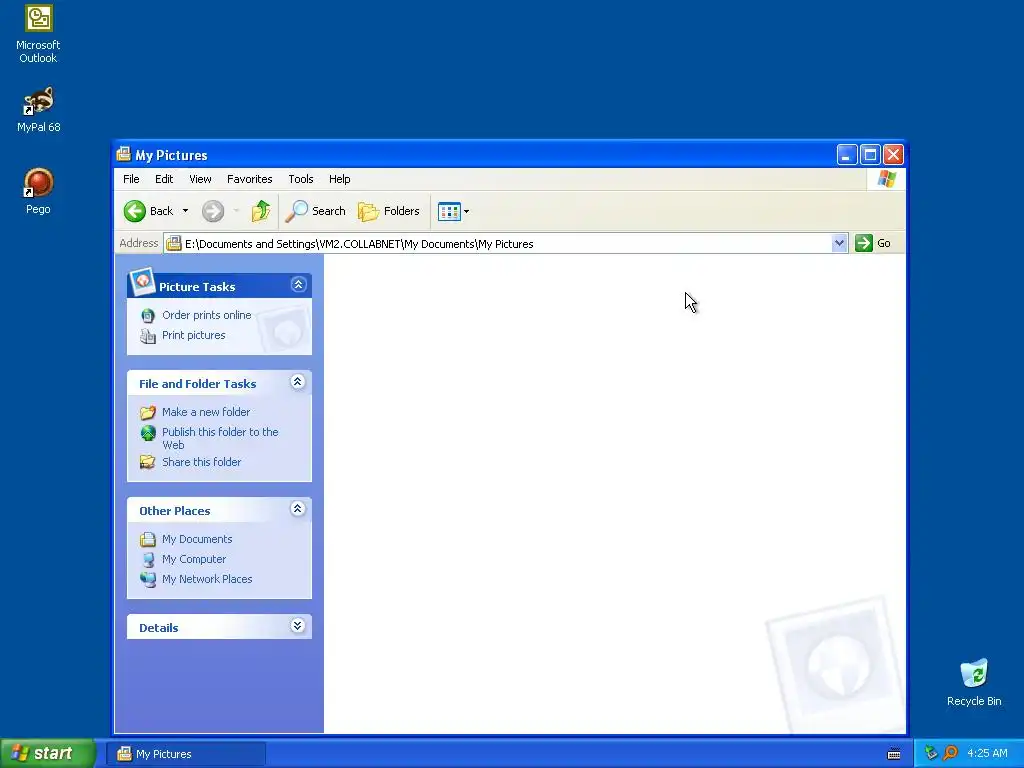Open the Help menu
This screenshot has height=768, width=1024.
pyautogui.click(x=340, y=179)
